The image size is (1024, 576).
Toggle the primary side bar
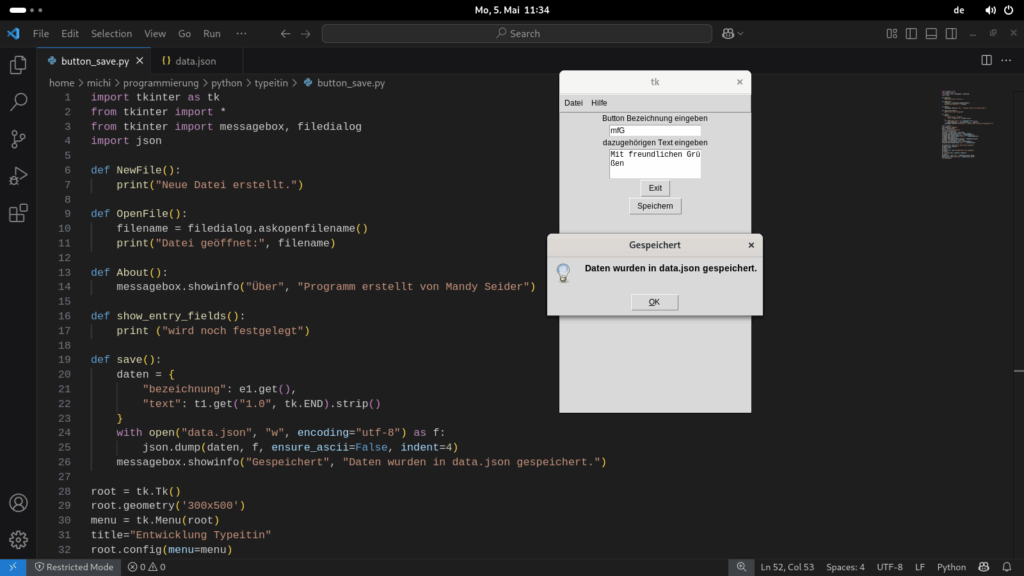911,33
